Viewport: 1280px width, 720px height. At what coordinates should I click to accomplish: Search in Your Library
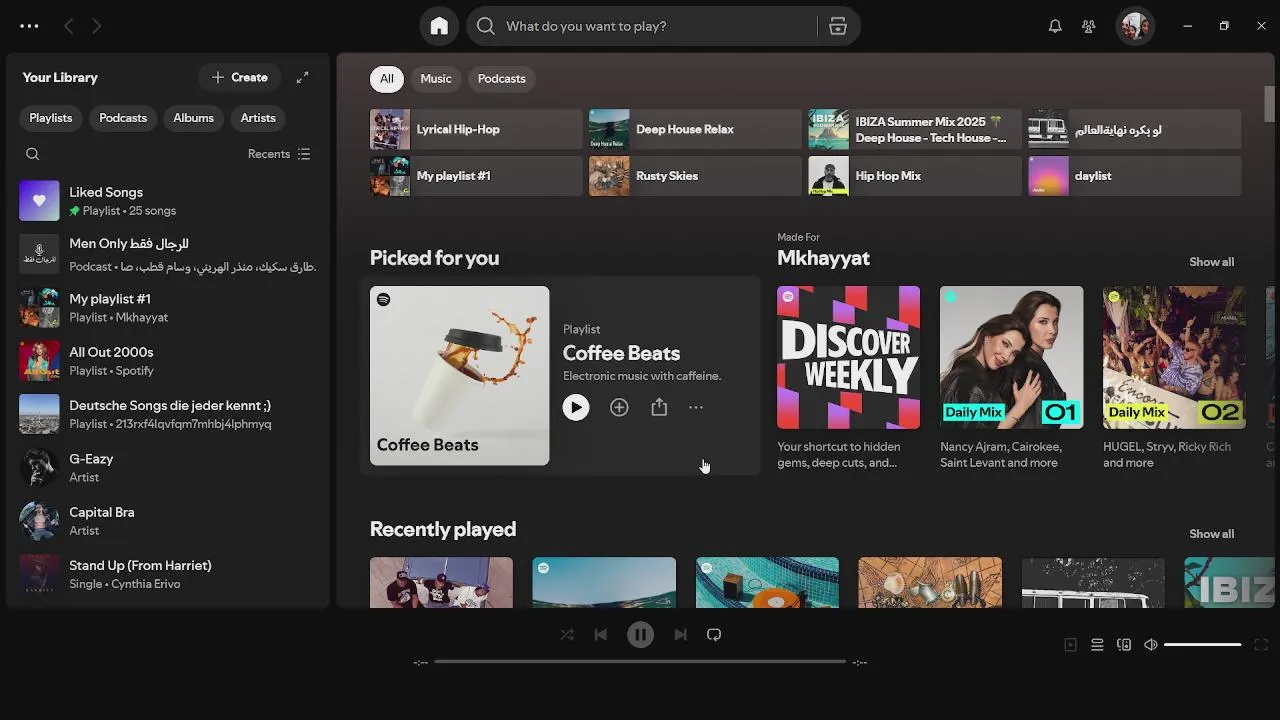coord(33,154)
